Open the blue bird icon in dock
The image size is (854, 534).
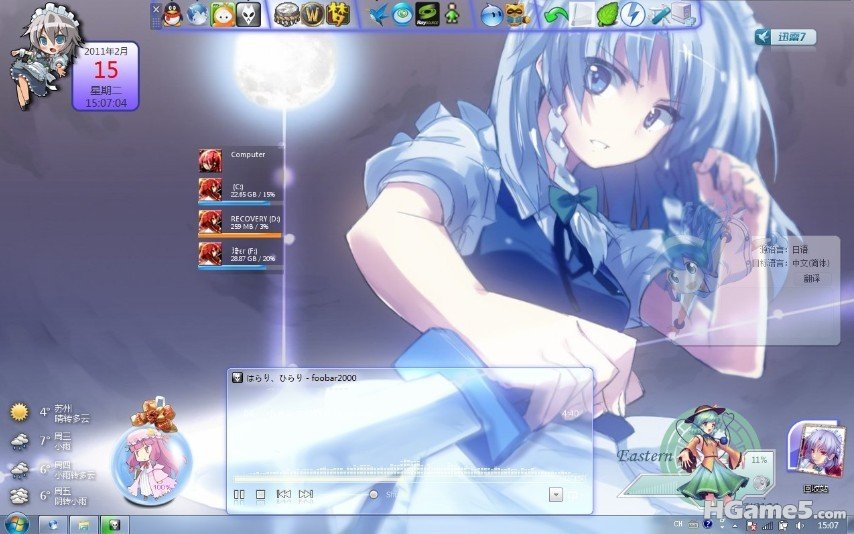tap(377, 14)
